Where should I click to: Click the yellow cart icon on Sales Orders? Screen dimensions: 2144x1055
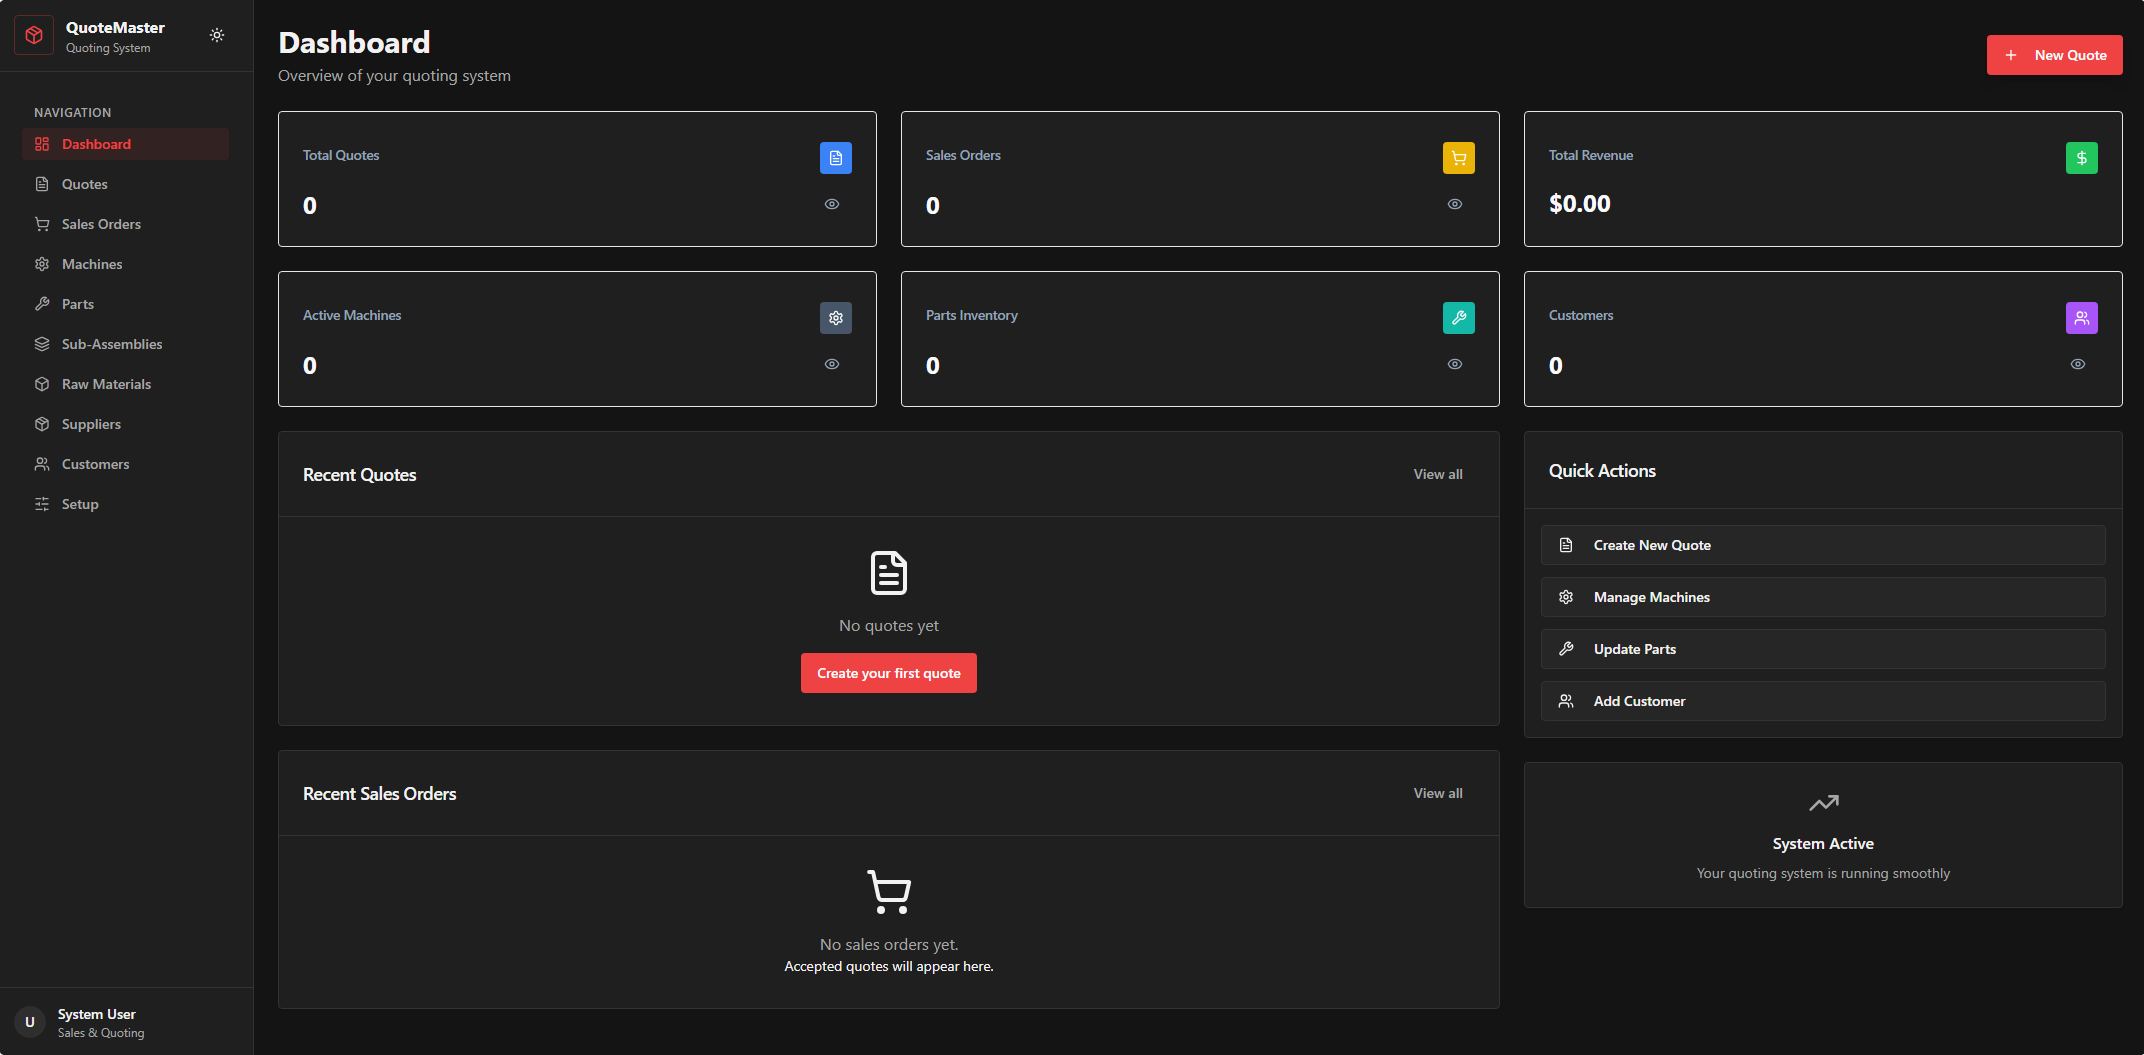point(1459,158)
